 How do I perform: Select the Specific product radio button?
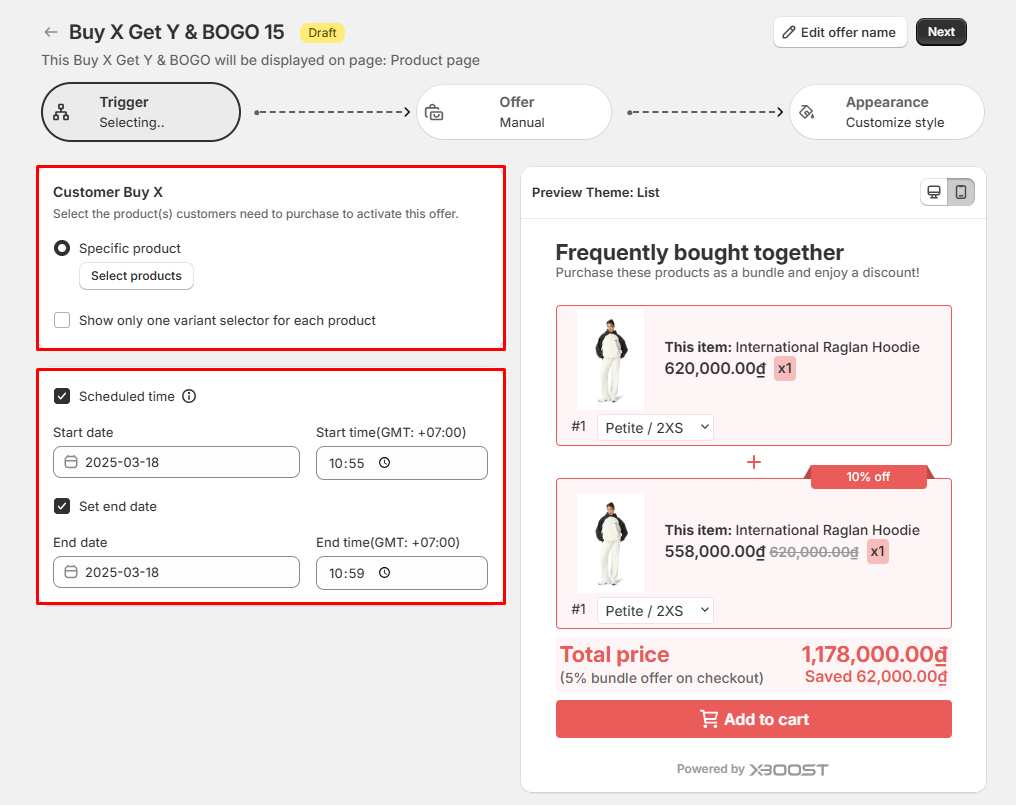(x=62, y=248)
